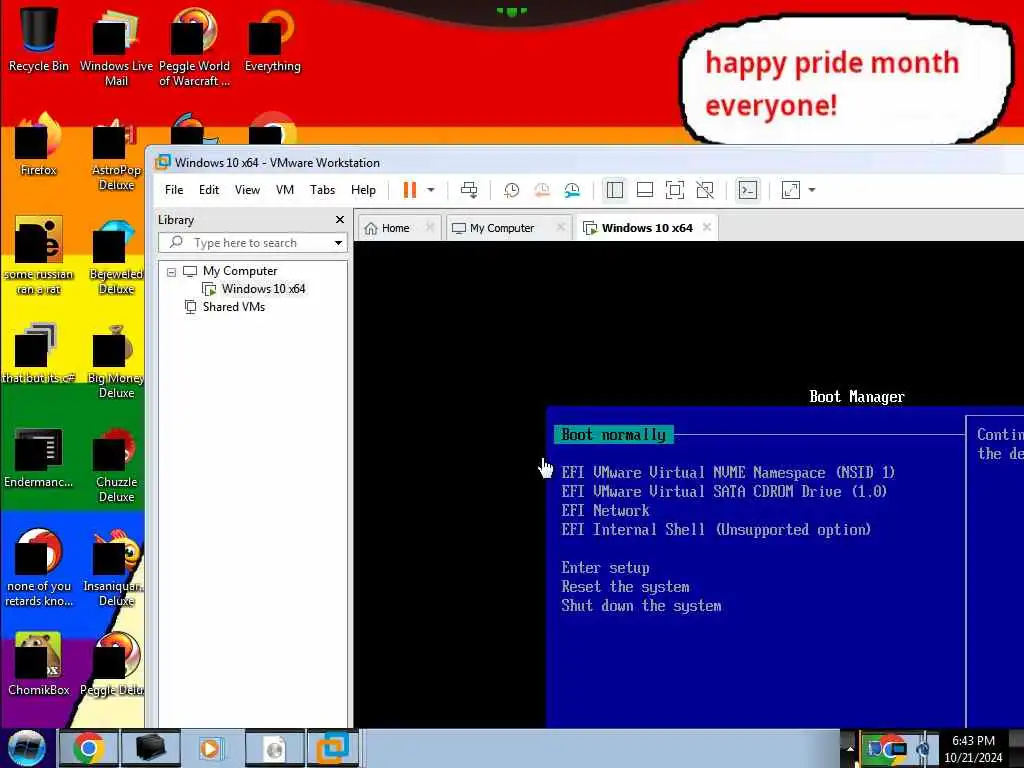Toggle the thumbnail bar view button
The width and height of the screenshot is (1024, 768).
(645, 190)
